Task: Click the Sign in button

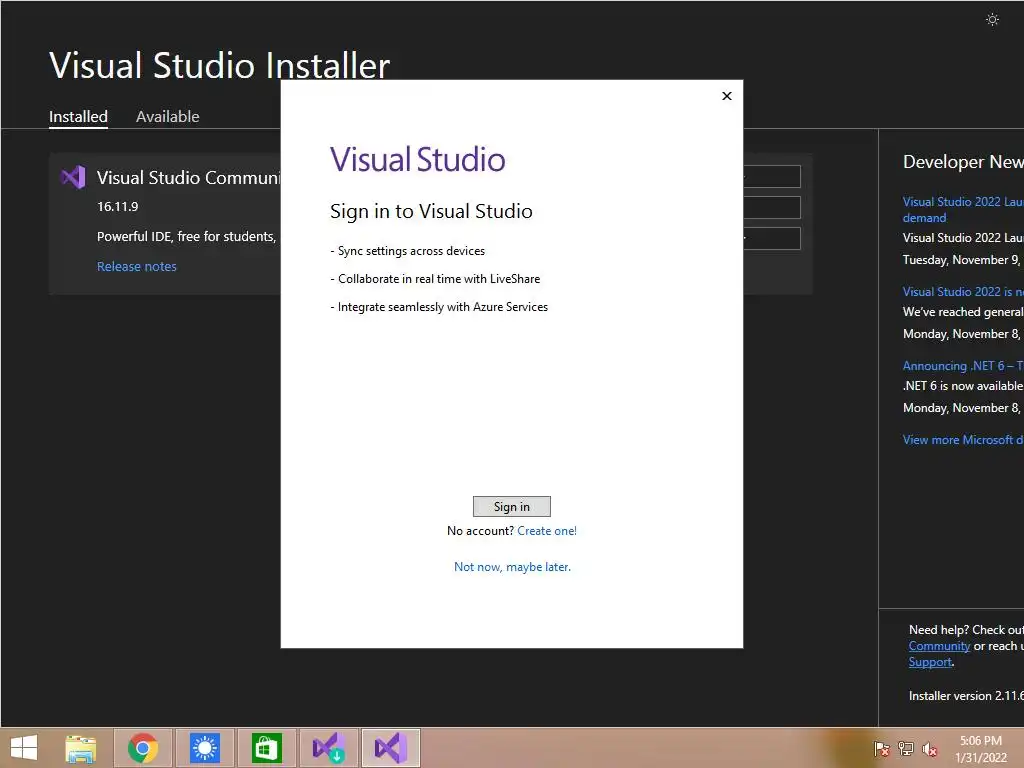Action: (x=511, y=507)
